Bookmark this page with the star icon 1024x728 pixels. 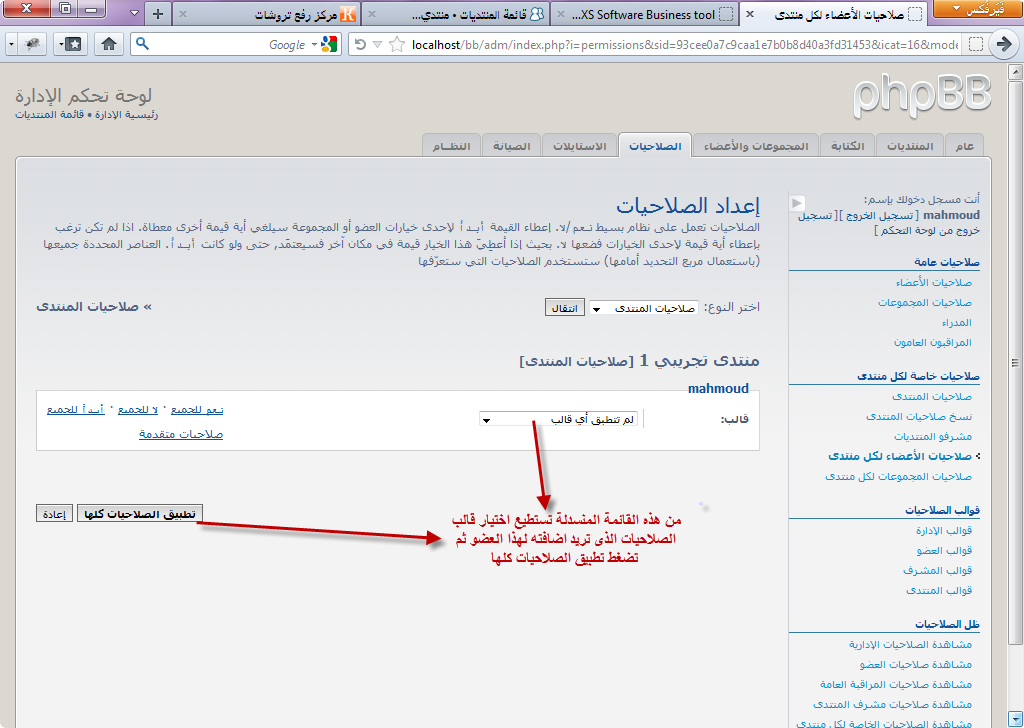[396, 44]
